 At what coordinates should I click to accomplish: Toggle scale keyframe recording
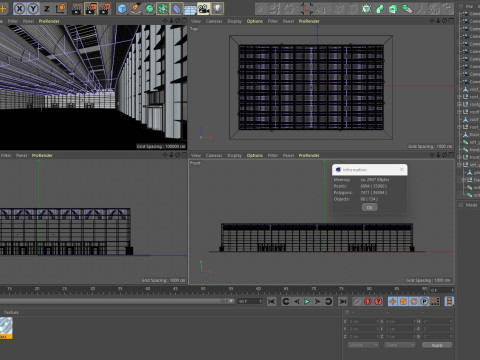pos(403,302)
